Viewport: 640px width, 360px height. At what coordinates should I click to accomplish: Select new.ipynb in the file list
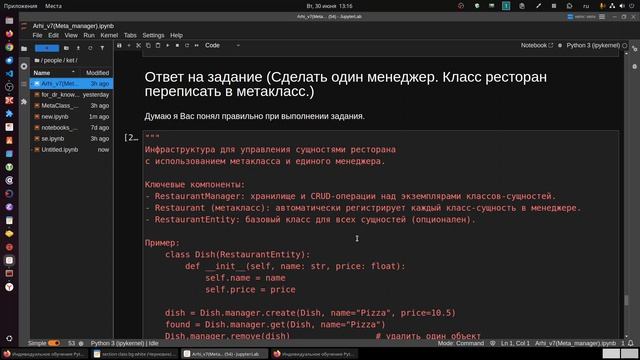coord(71,117)
